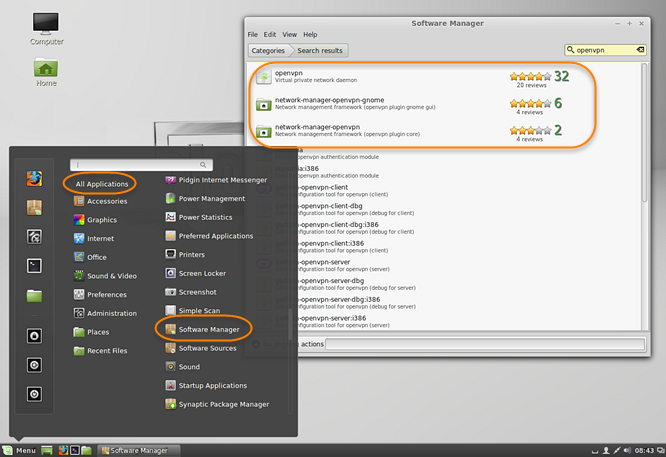Screen dimensions: 666x457
Task: Click the keyboard/notification tray icon left of user
Action: 595,451
